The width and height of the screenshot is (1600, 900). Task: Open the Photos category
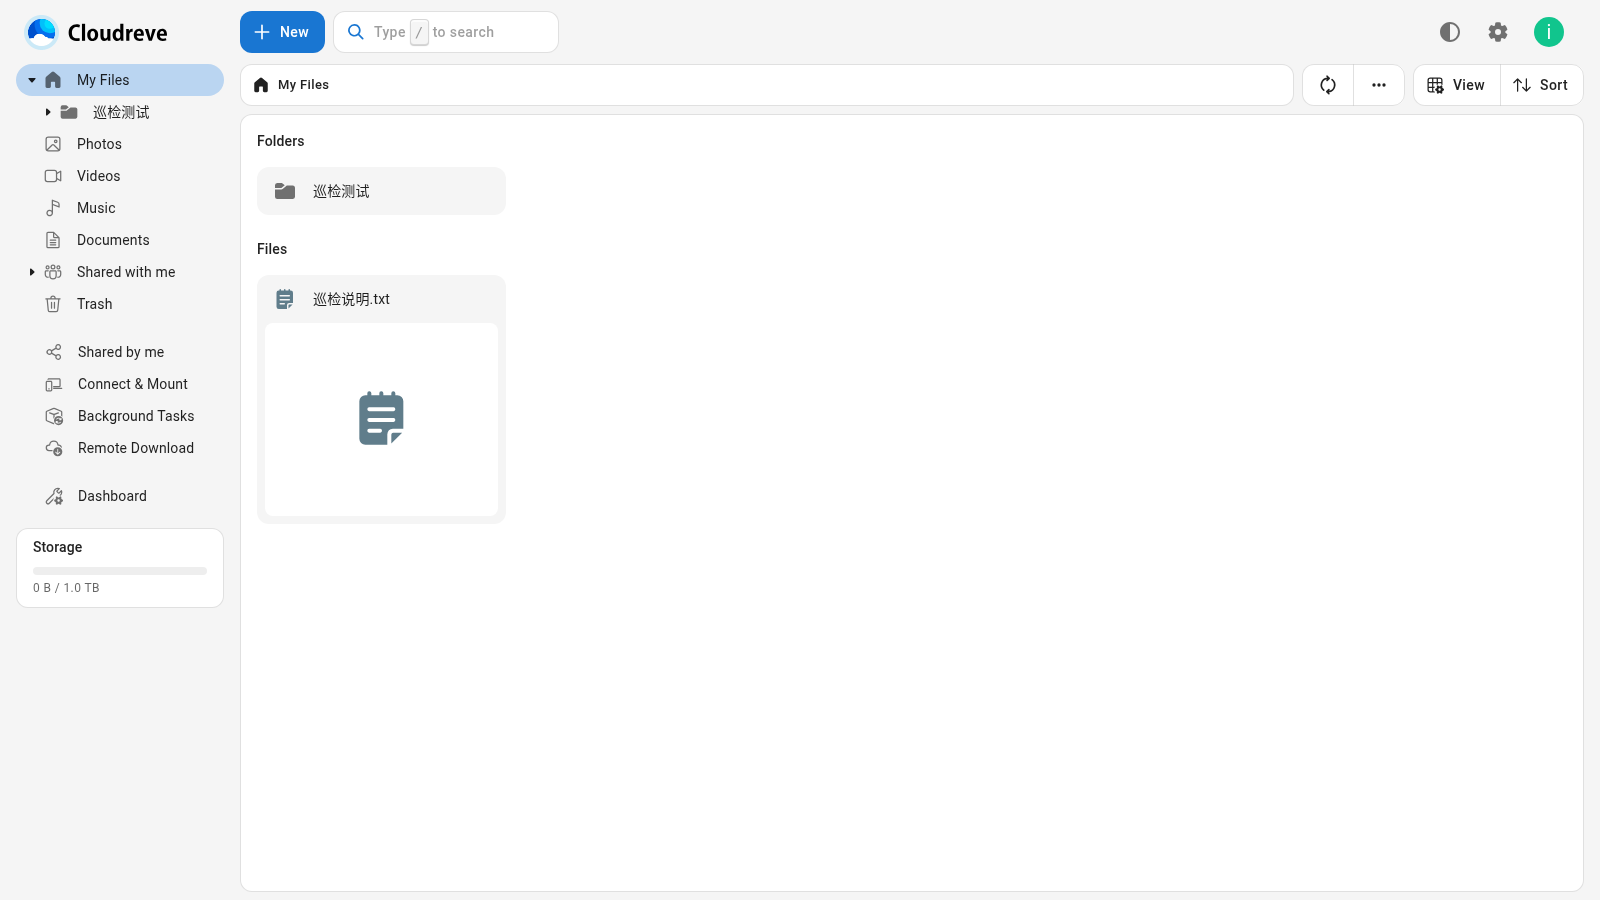(120, 144)
